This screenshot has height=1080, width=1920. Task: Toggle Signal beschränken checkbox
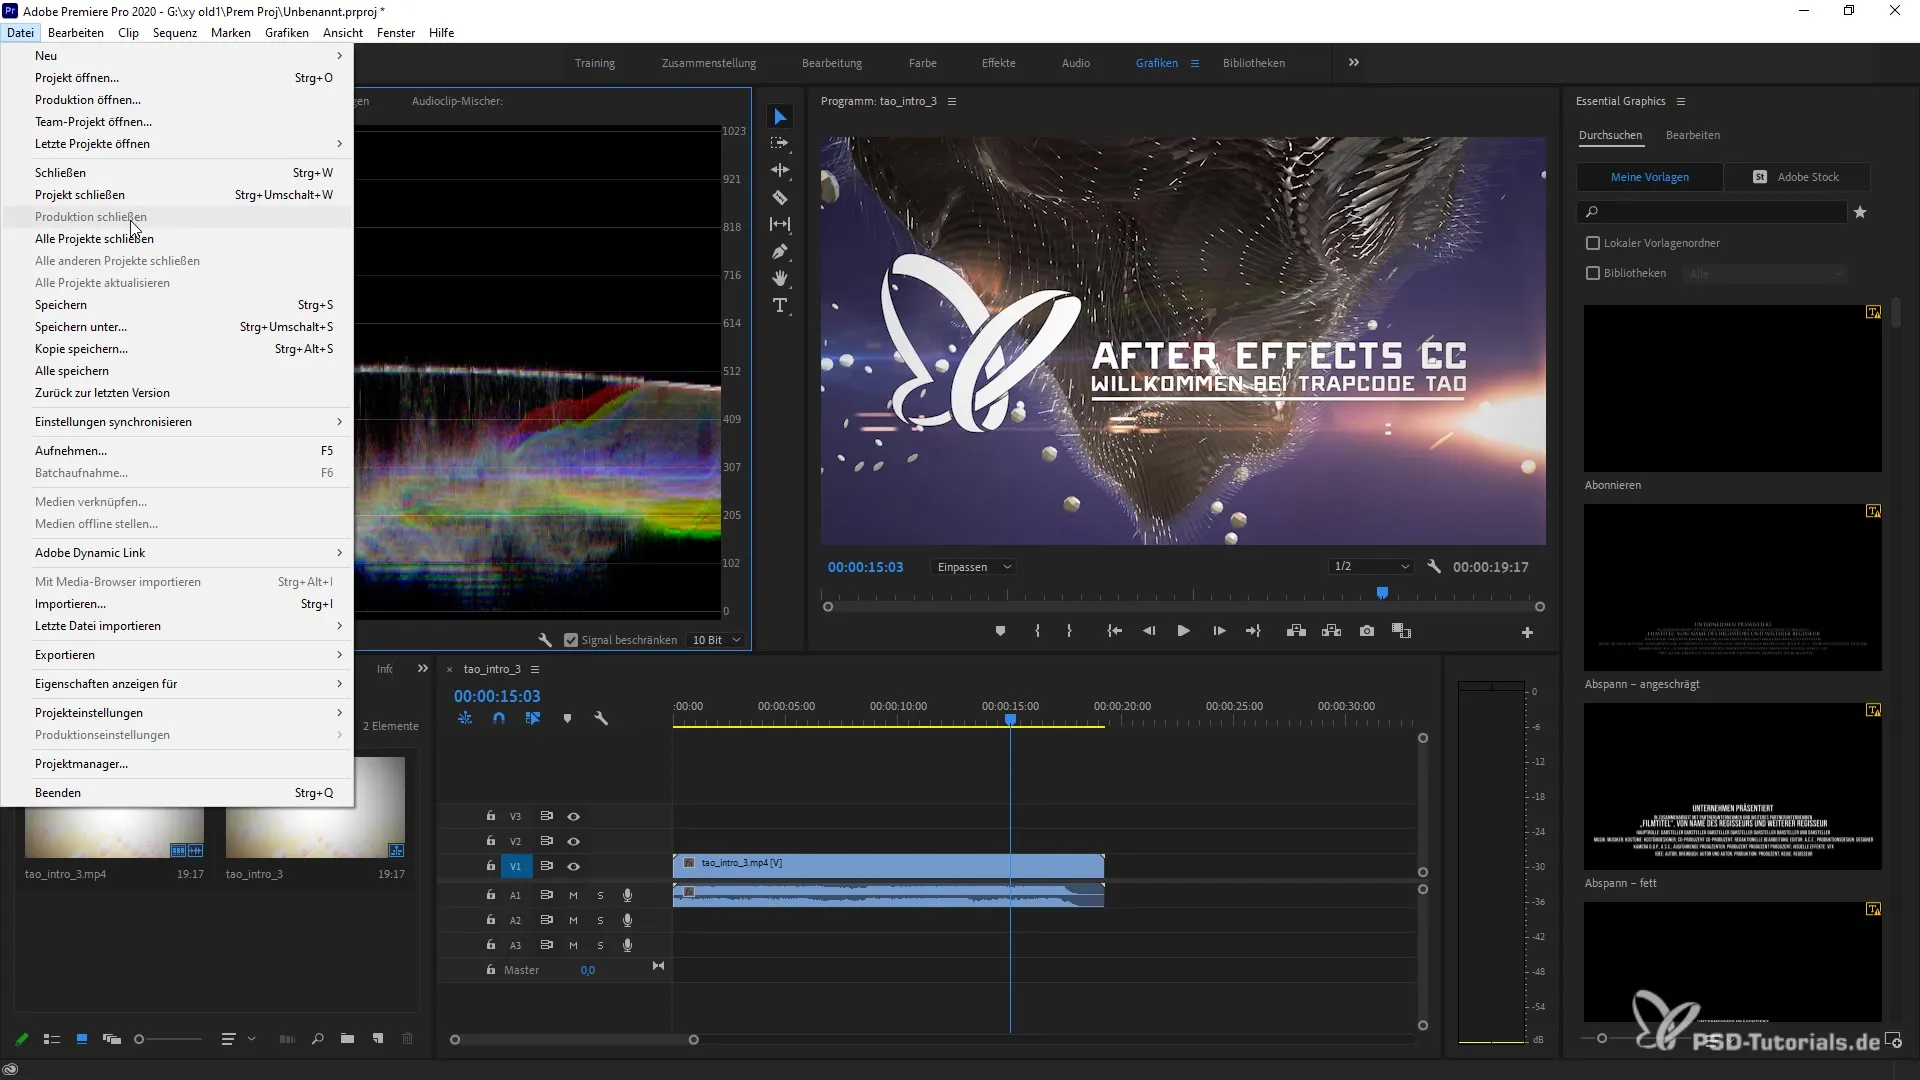point(571,640)
